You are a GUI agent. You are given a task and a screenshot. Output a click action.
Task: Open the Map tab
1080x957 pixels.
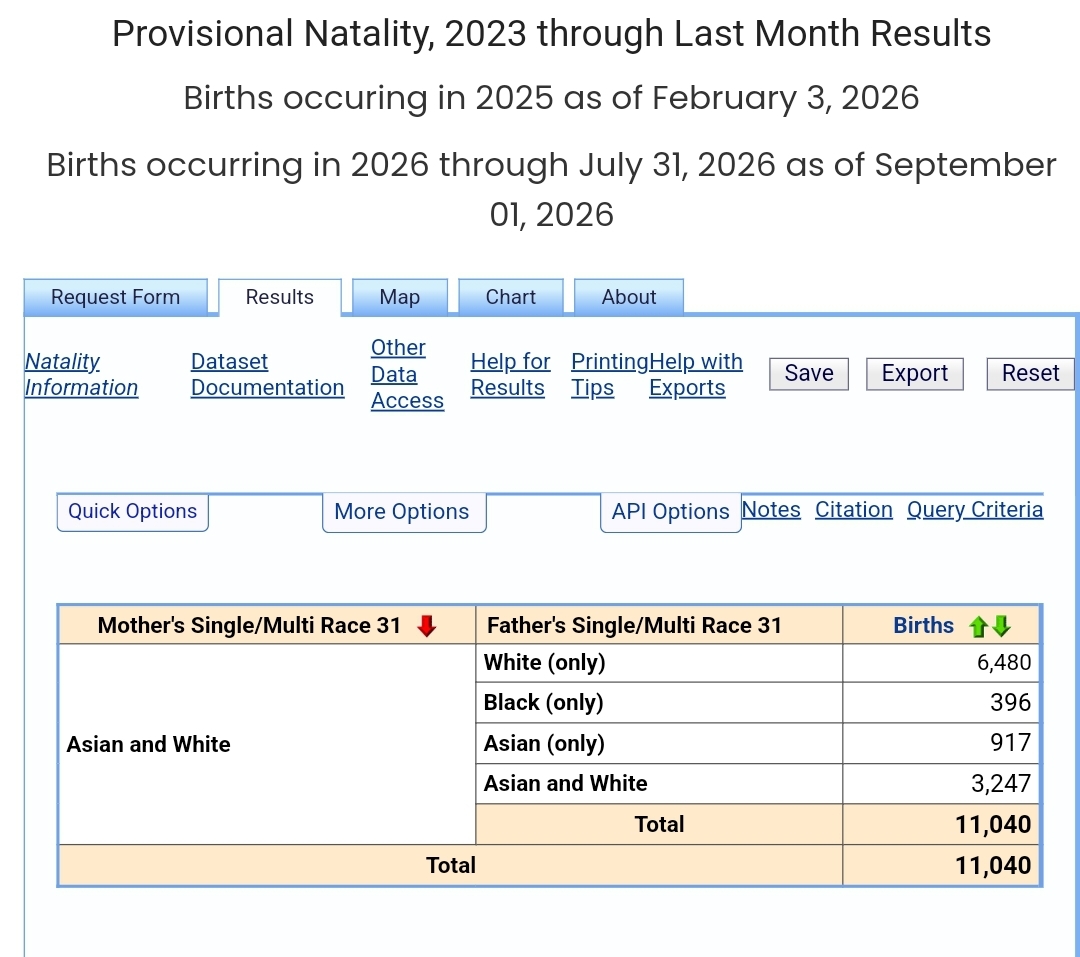(x=400, y=297)
